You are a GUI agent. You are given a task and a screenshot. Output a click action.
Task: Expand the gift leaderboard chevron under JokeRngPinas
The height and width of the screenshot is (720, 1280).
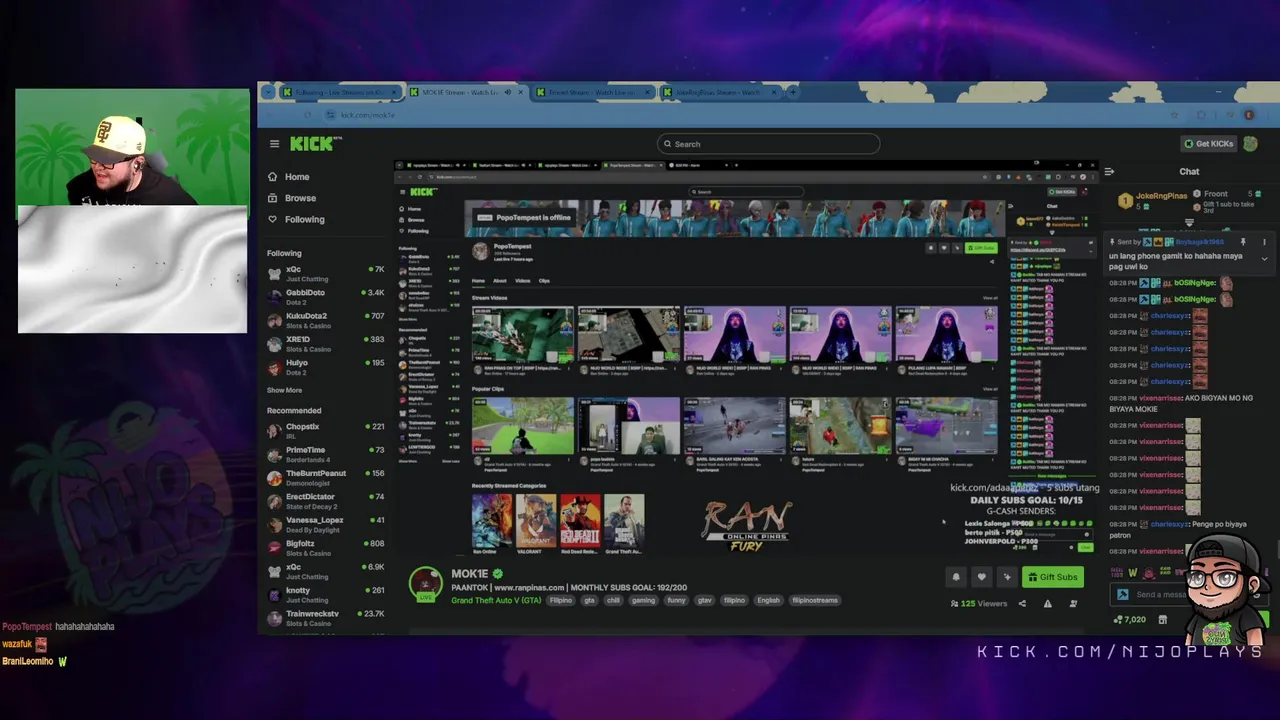1189,222
